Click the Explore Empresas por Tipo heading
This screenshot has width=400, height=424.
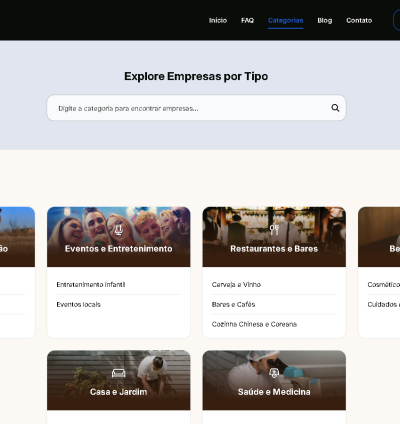(x=196, y=76)
